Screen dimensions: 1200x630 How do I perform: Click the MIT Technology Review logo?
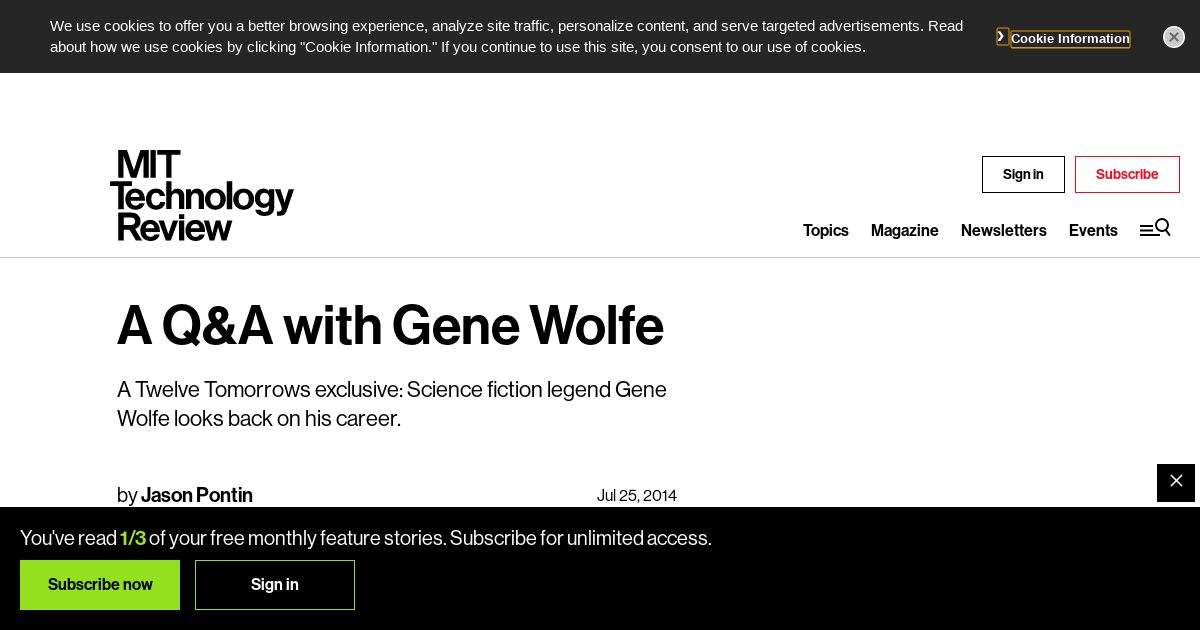pyautogui.click(x=202, y=196)
